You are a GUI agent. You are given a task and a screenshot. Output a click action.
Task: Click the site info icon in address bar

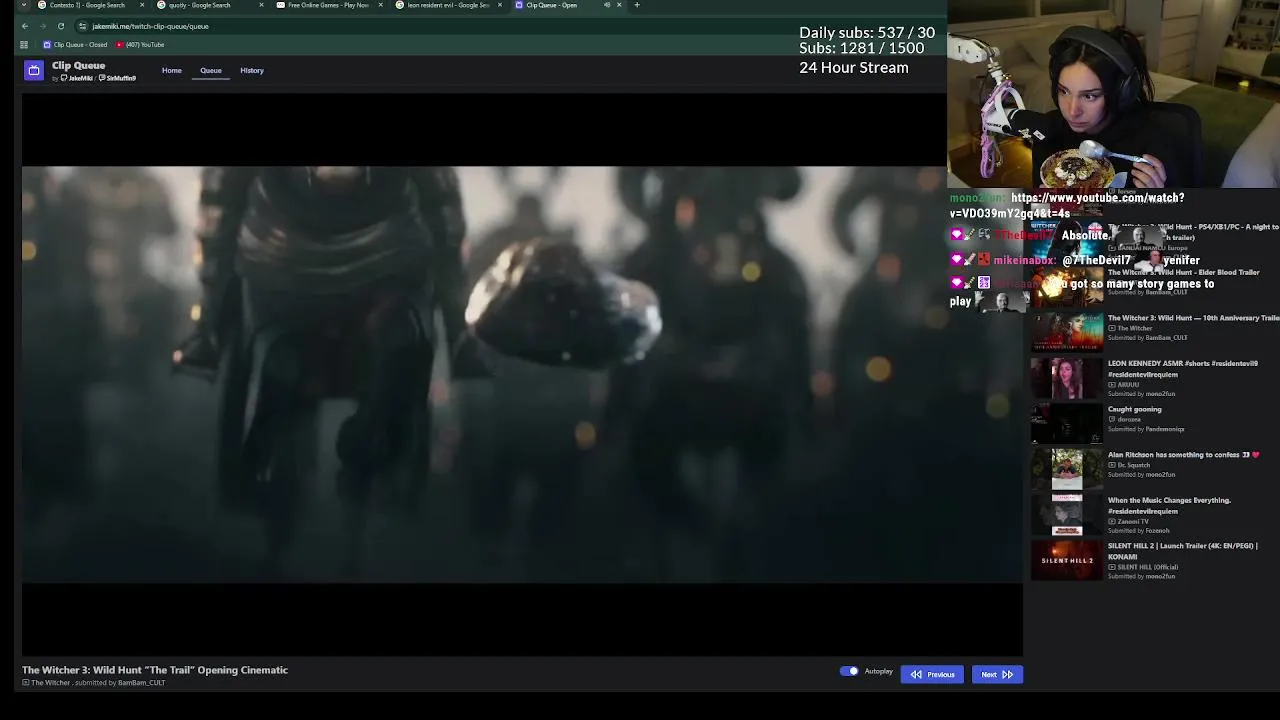point(83,26)
